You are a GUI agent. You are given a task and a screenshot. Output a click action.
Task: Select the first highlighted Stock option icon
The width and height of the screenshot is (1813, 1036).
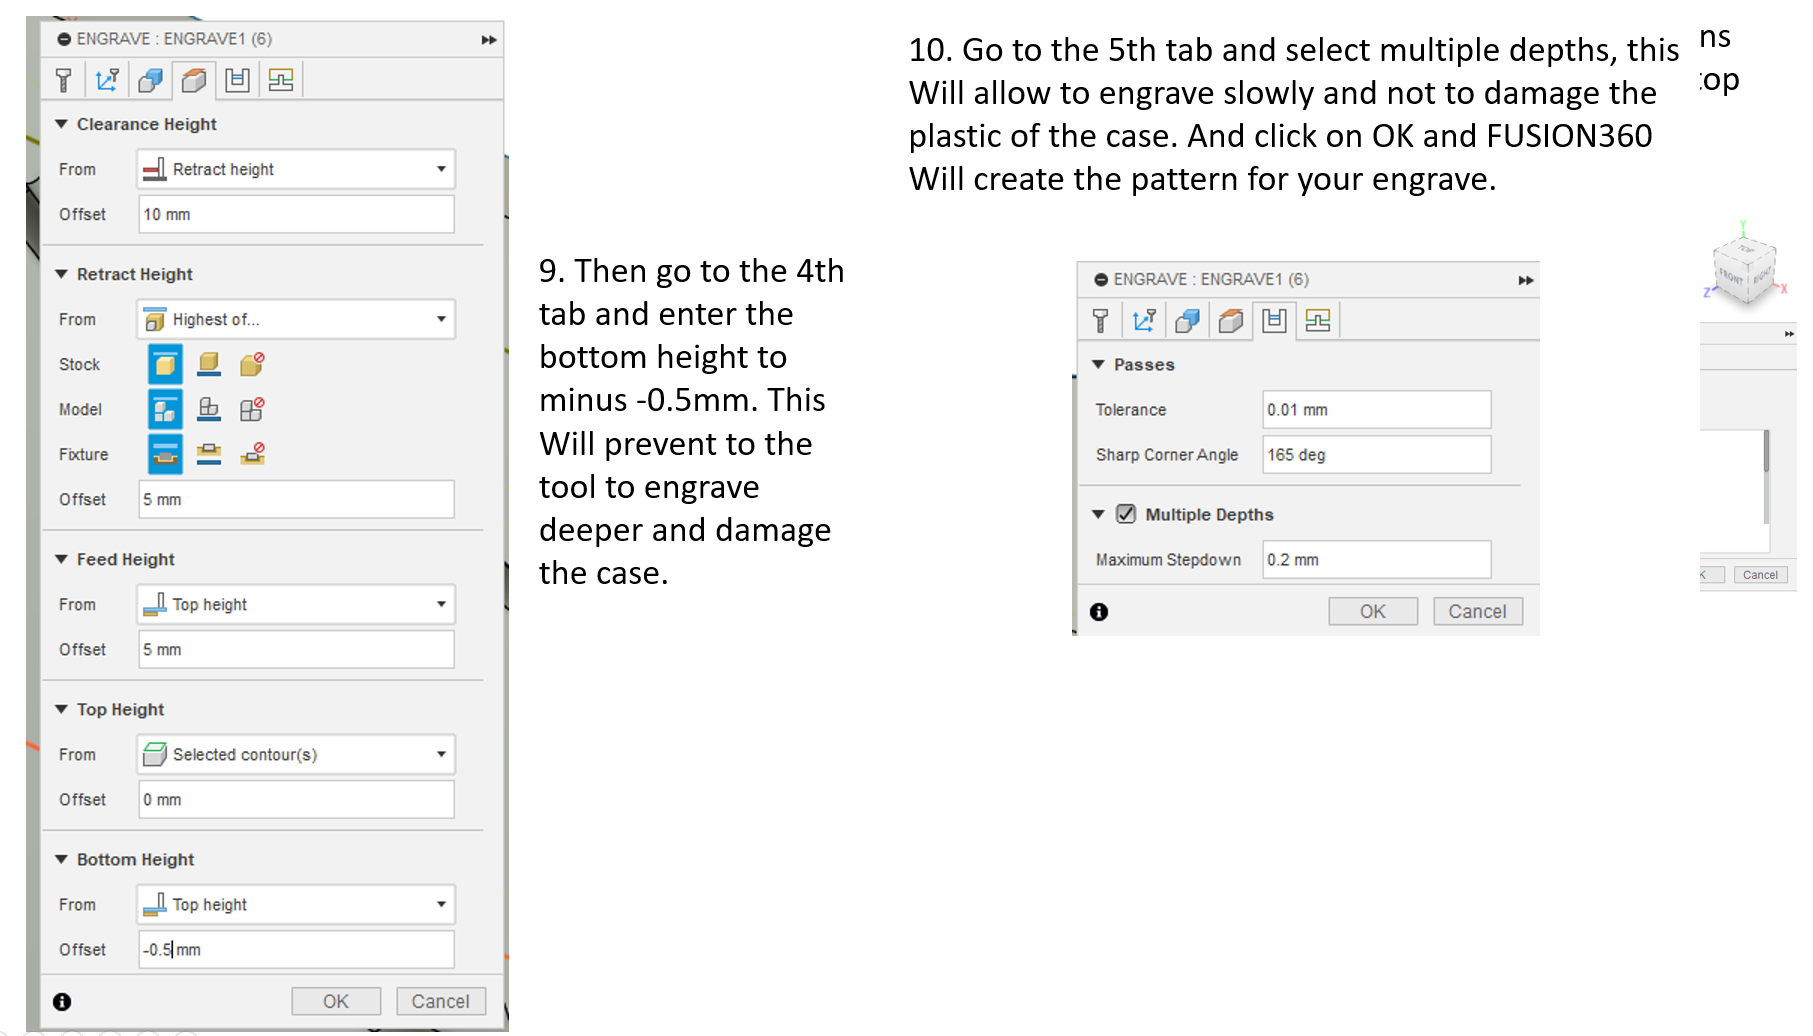[165, 364]
